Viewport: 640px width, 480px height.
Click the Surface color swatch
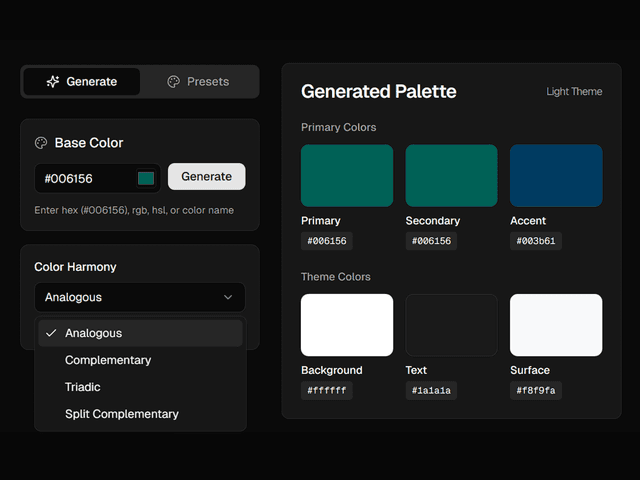[x=556, y=325]
